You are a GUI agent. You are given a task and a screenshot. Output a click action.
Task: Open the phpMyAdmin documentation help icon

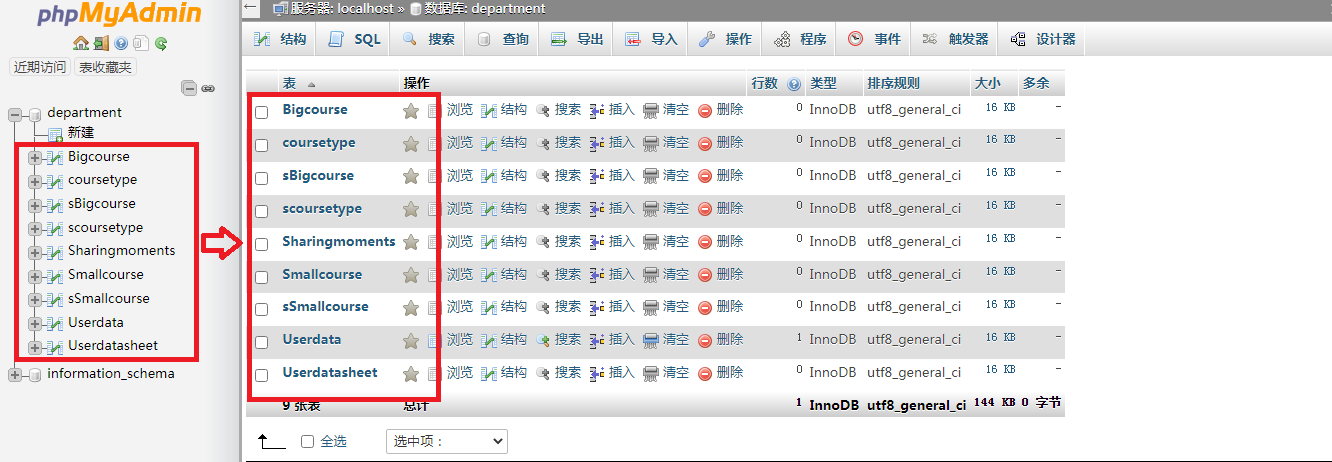click(122, 43)
